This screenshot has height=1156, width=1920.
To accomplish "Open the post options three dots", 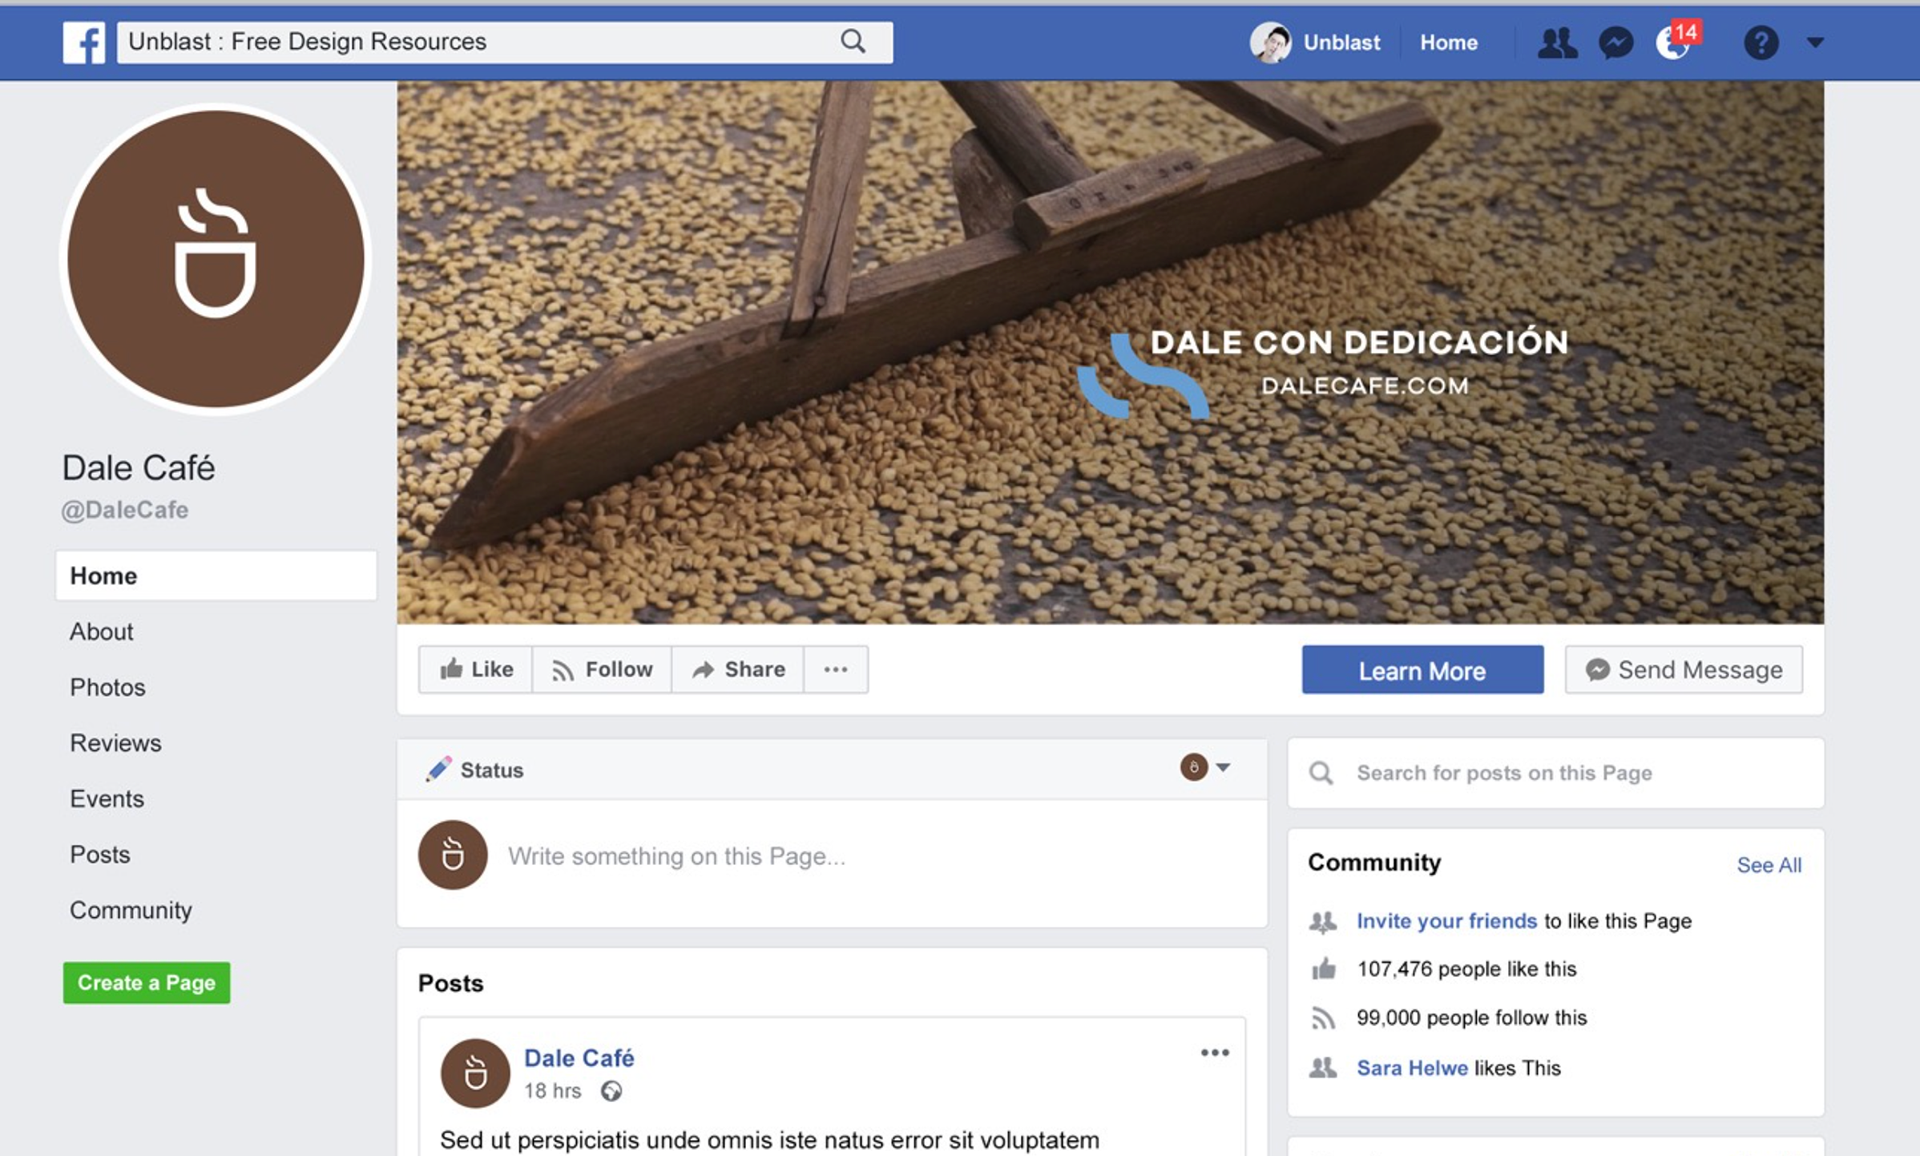I will point(1215,1052).
